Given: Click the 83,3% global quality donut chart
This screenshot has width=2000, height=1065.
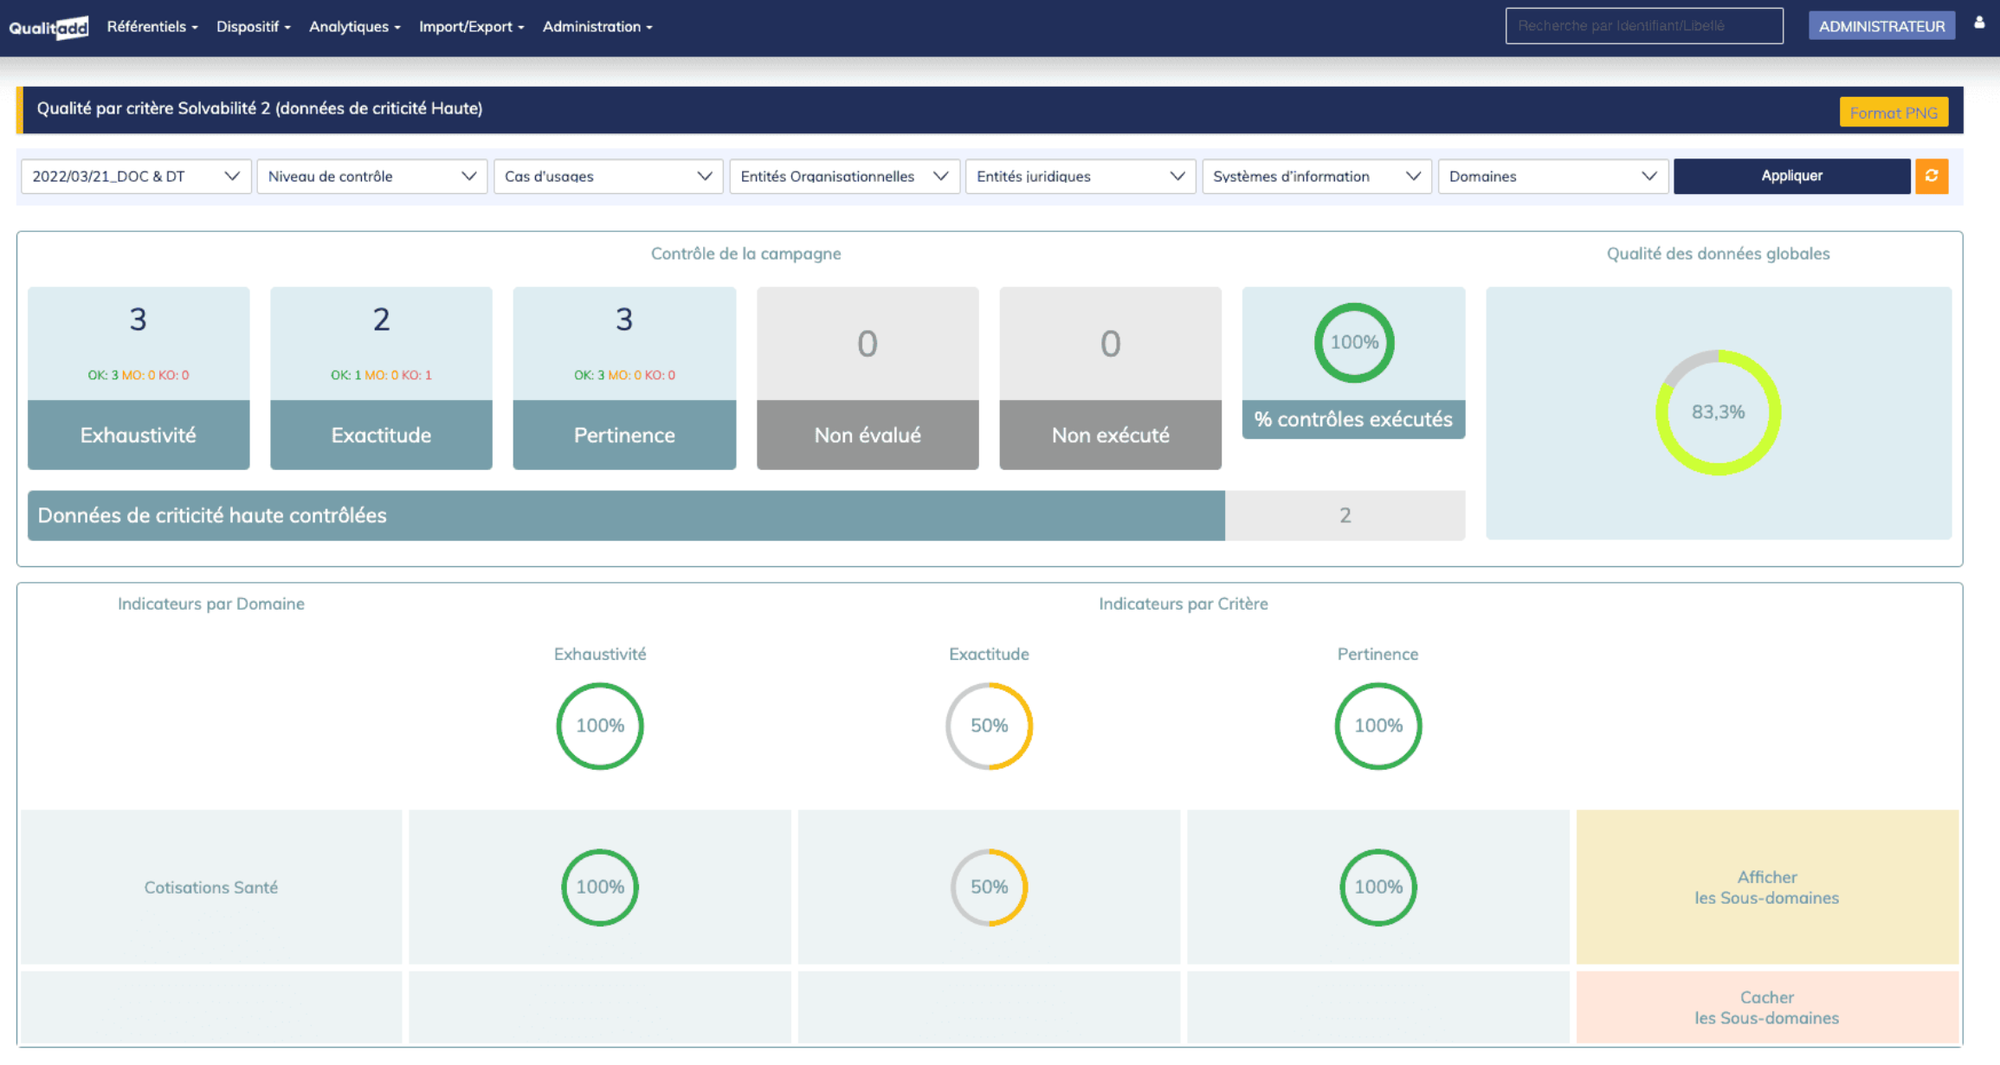Looking at the screenshot, I should pos(1717,412).
